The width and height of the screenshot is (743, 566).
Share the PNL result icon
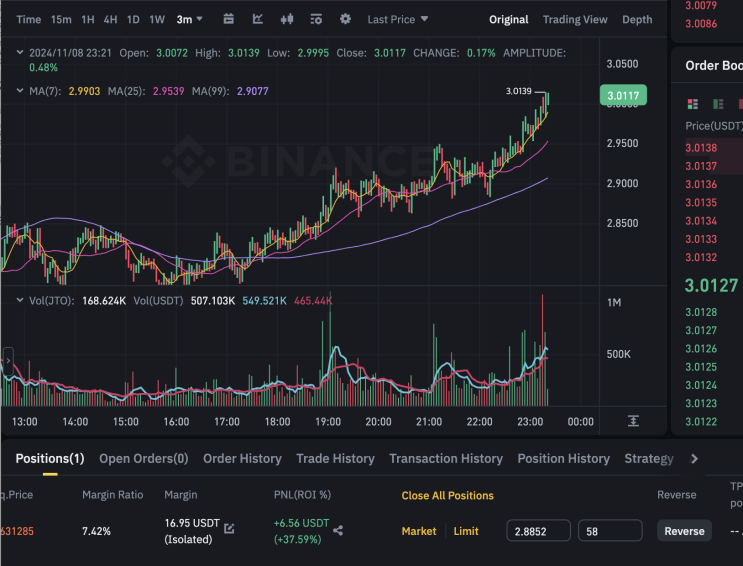[x=338, y=530]
